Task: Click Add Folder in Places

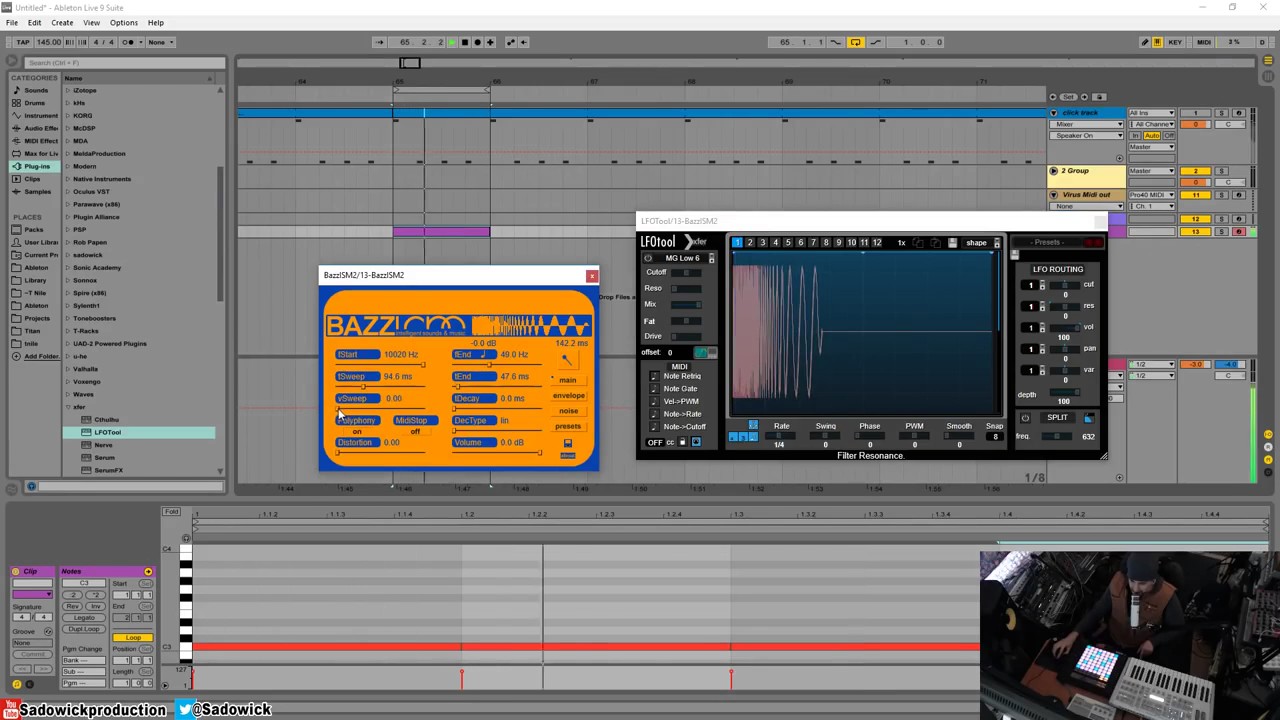Action: (36, 356)
